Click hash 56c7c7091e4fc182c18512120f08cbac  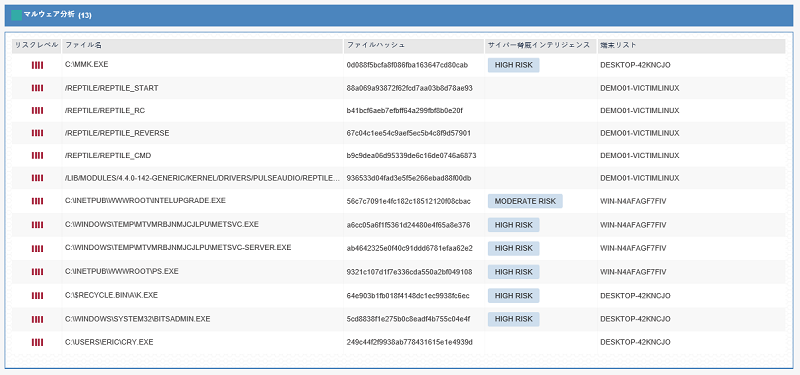[x=408, y=201]
